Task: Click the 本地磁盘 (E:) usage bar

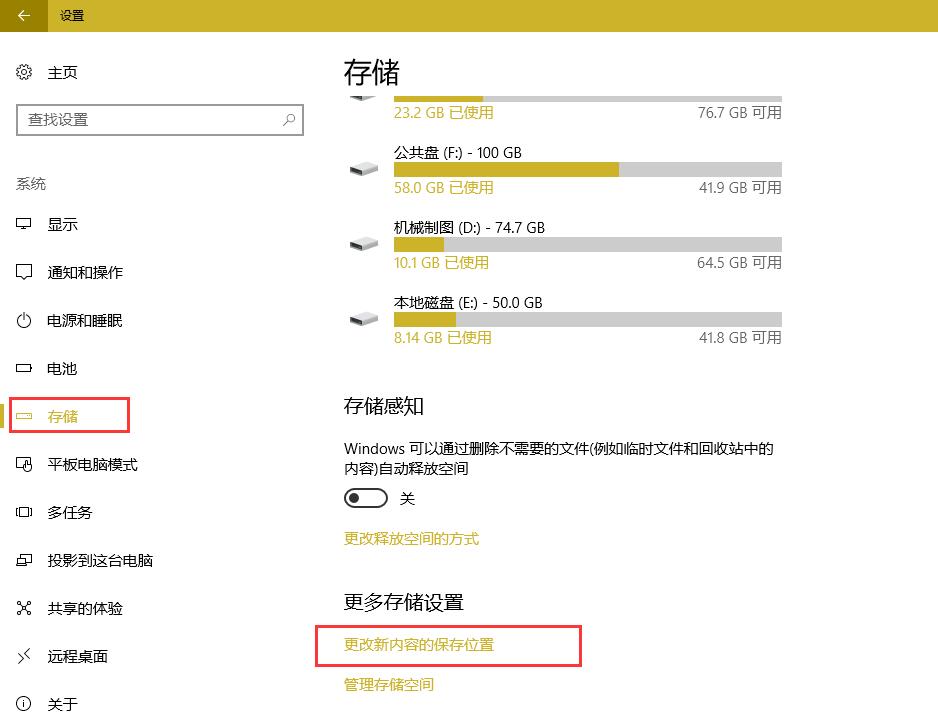Action: click(x=587, y=319)
